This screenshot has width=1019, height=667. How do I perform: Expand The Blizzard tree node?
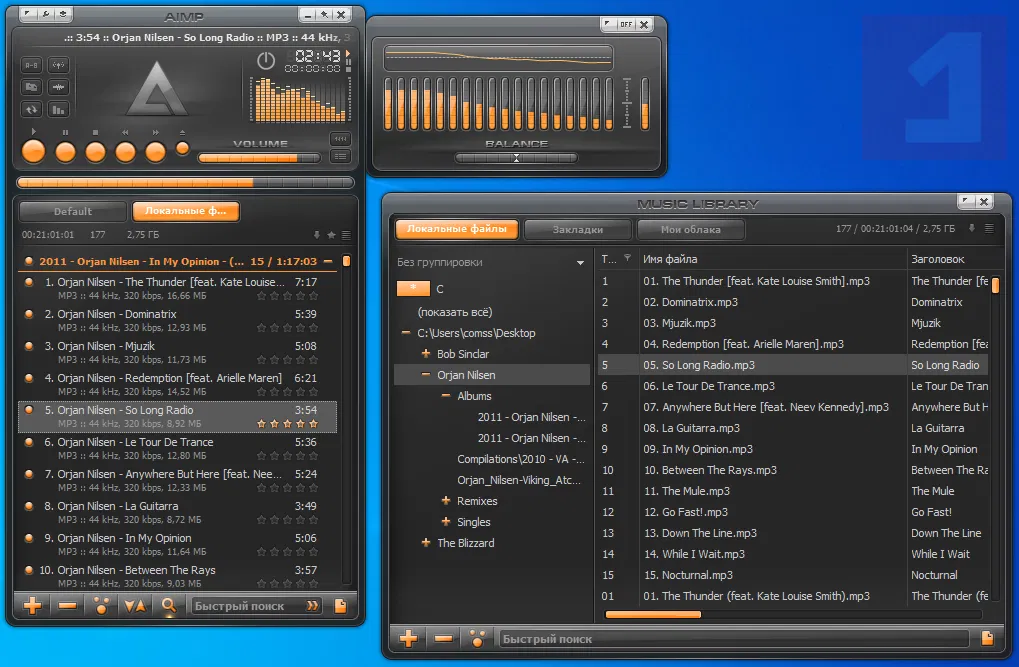(x=426, y=542)
